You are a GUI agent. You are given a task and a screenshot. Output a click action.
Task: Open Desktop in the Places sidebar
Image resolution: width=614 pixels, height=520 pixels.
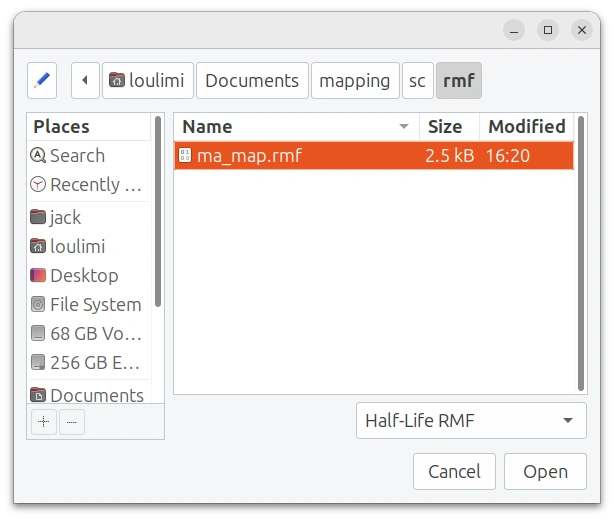tap(89, 275)
